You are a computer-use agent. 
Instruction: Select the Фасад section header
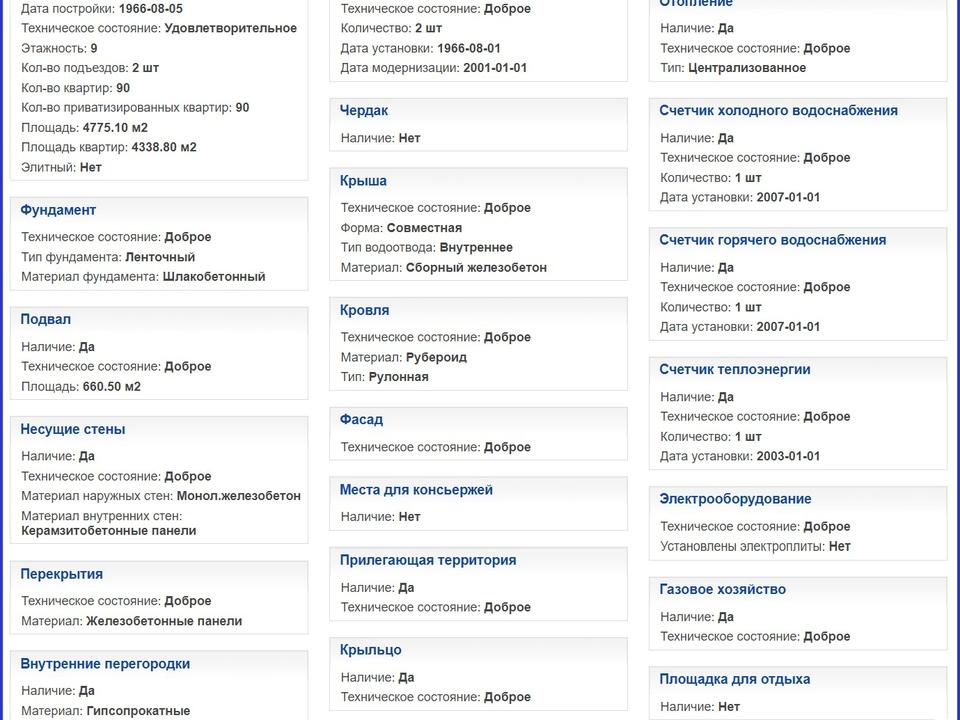(x=361, y=420)
